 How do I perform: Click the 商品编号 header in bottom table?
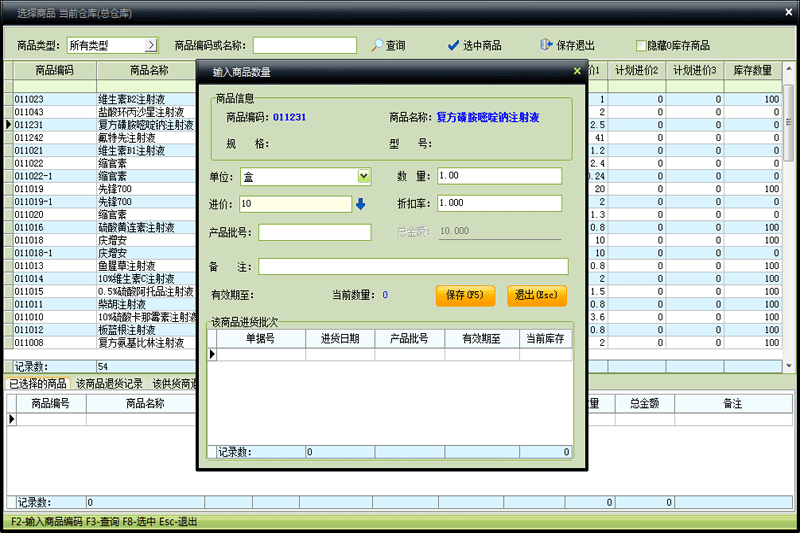pyautogui.click(x=51, y=403)
